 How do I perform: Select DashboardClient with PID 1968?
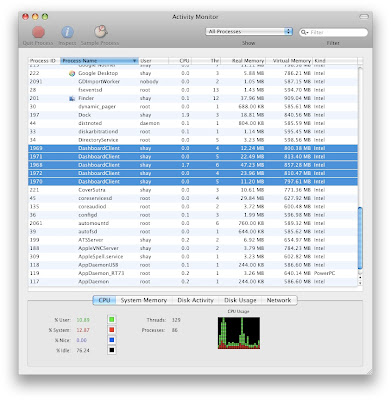point(193,165)
